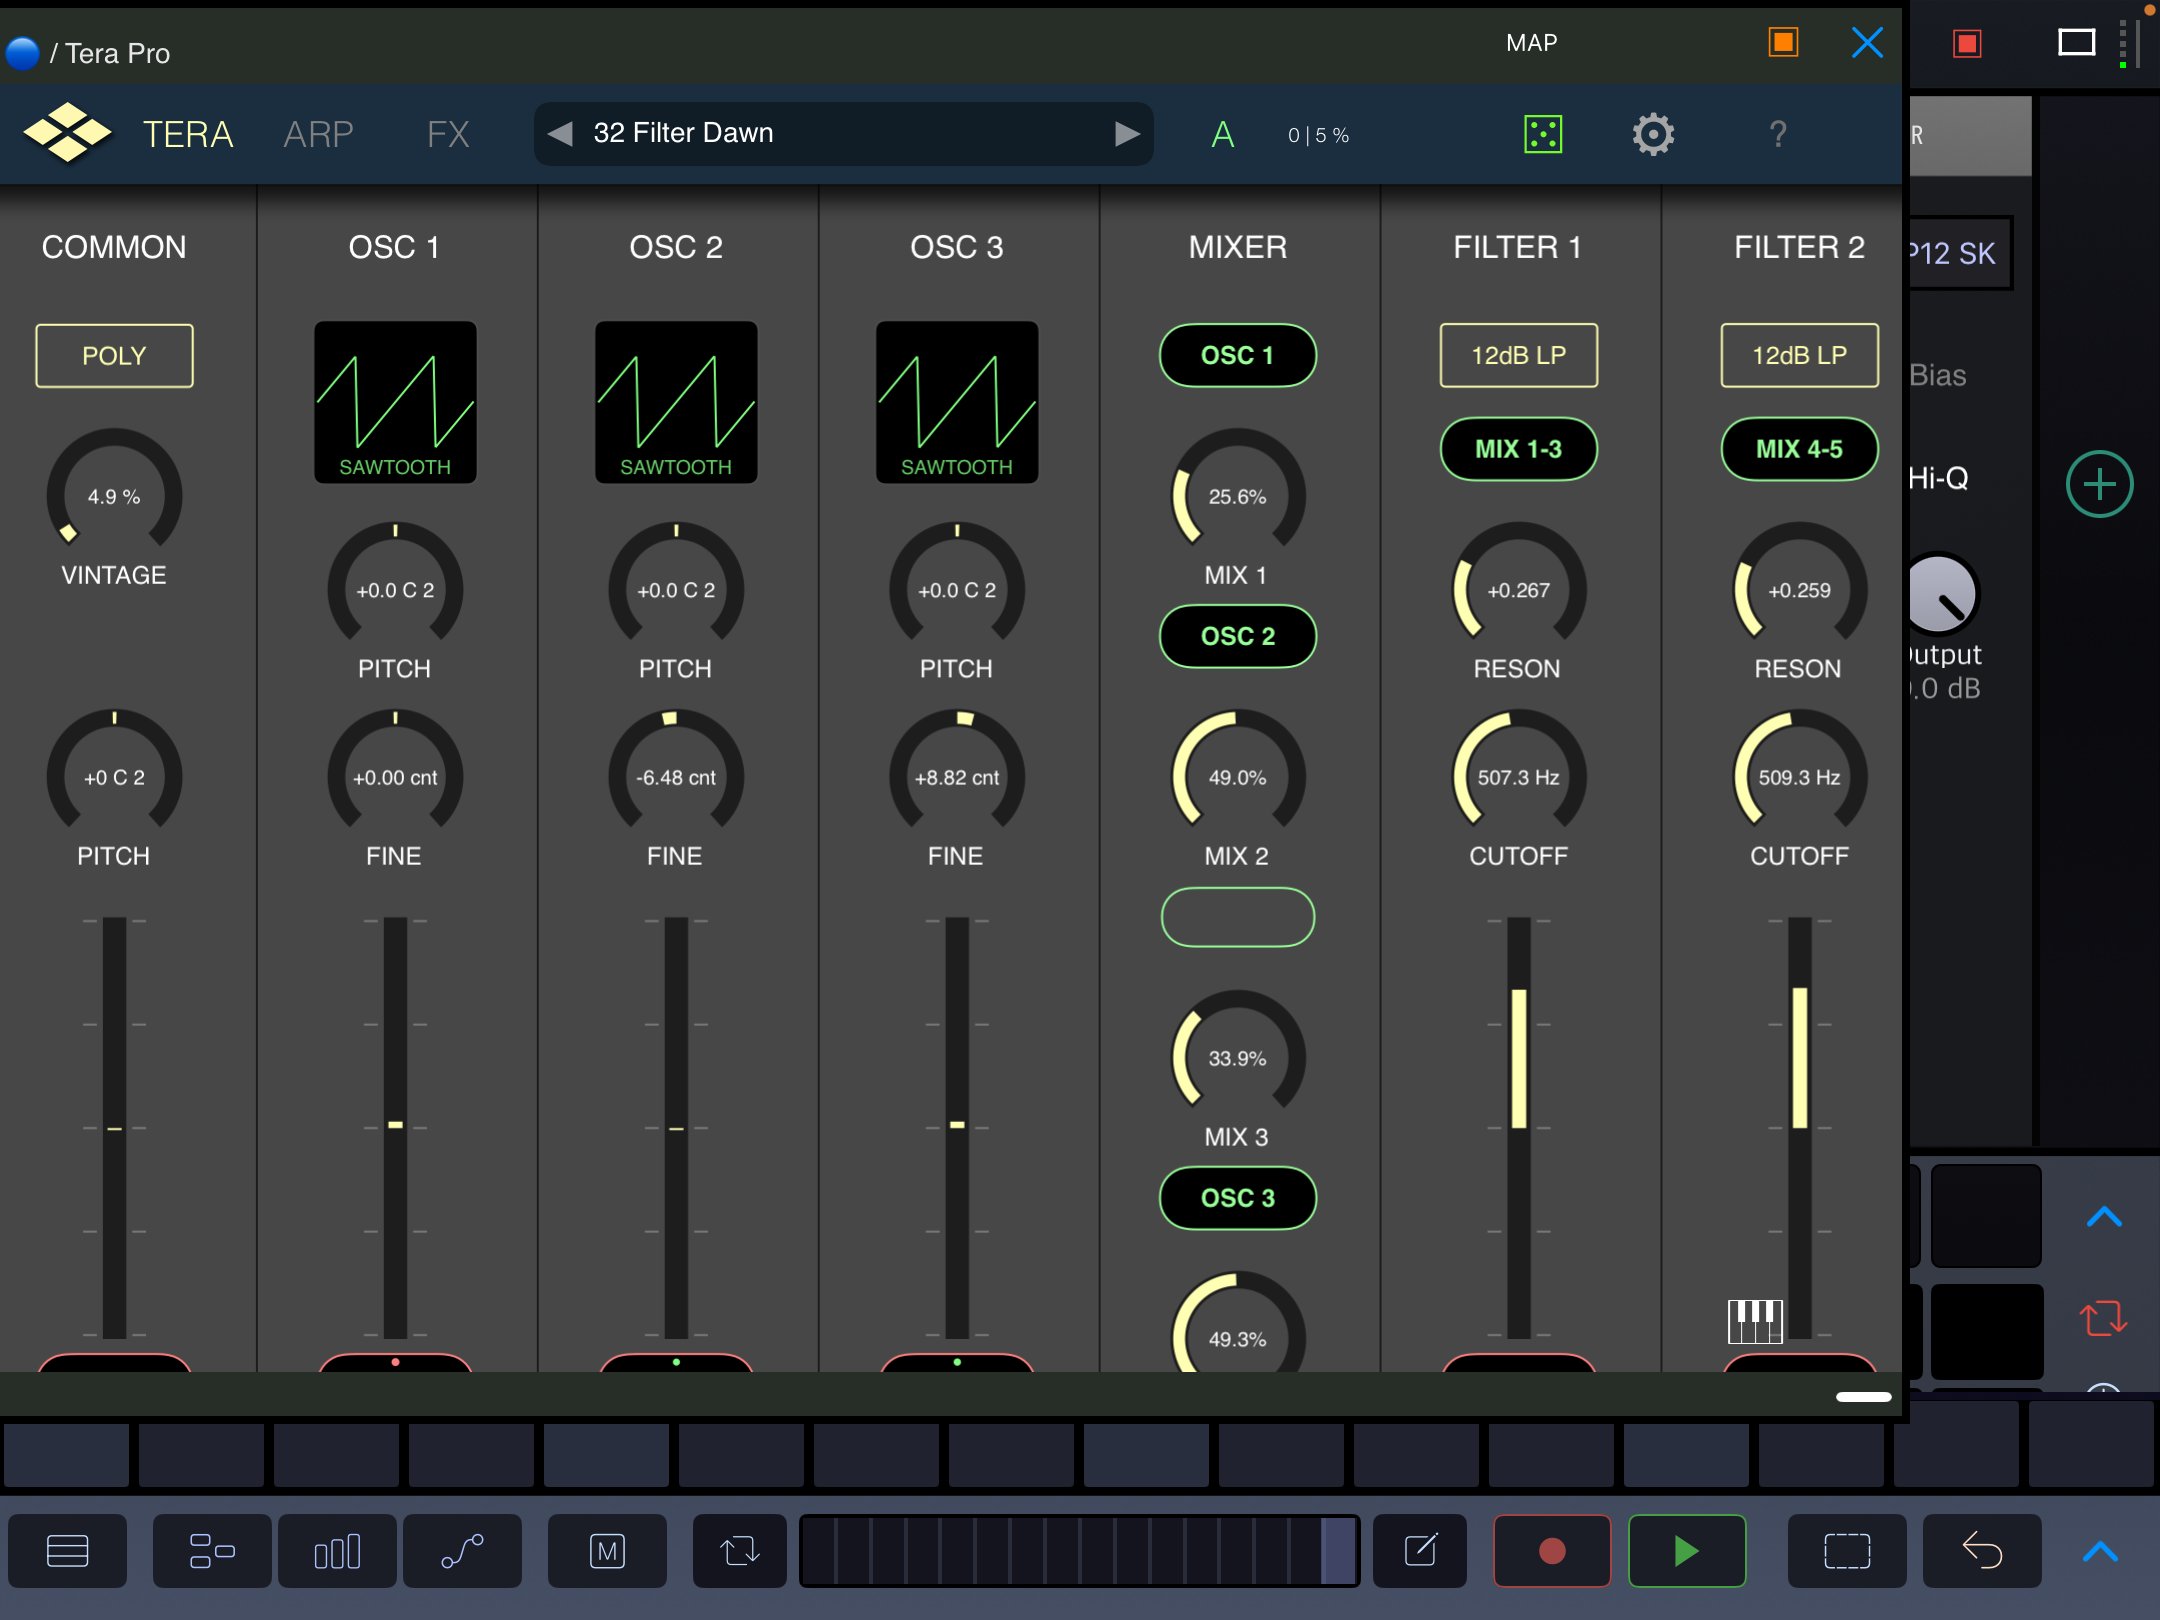Click the Hi-Q label in background panel
2160x1620 pixels.
pos(1938,478)
